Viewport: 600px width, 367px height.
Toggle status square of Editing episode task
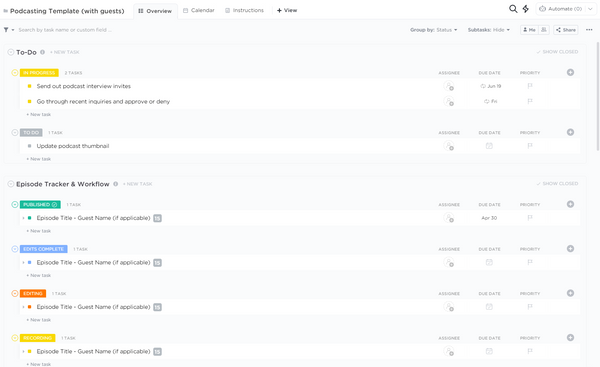(x=29, y=307)
